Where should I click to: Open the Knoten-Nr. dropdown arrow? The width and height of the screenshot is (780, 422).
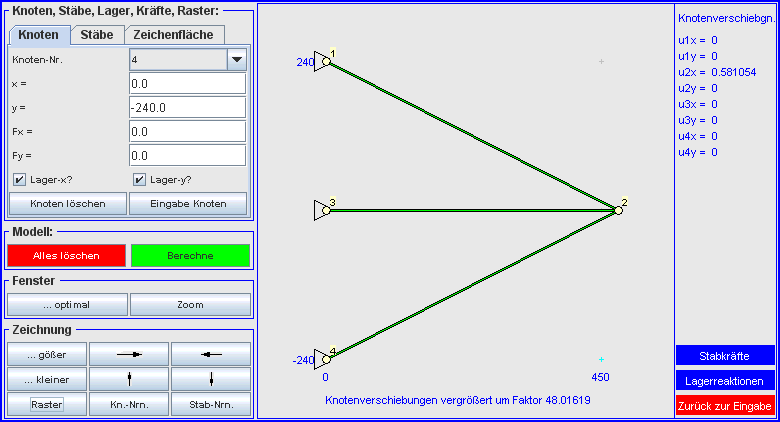(x=236, y=60)
